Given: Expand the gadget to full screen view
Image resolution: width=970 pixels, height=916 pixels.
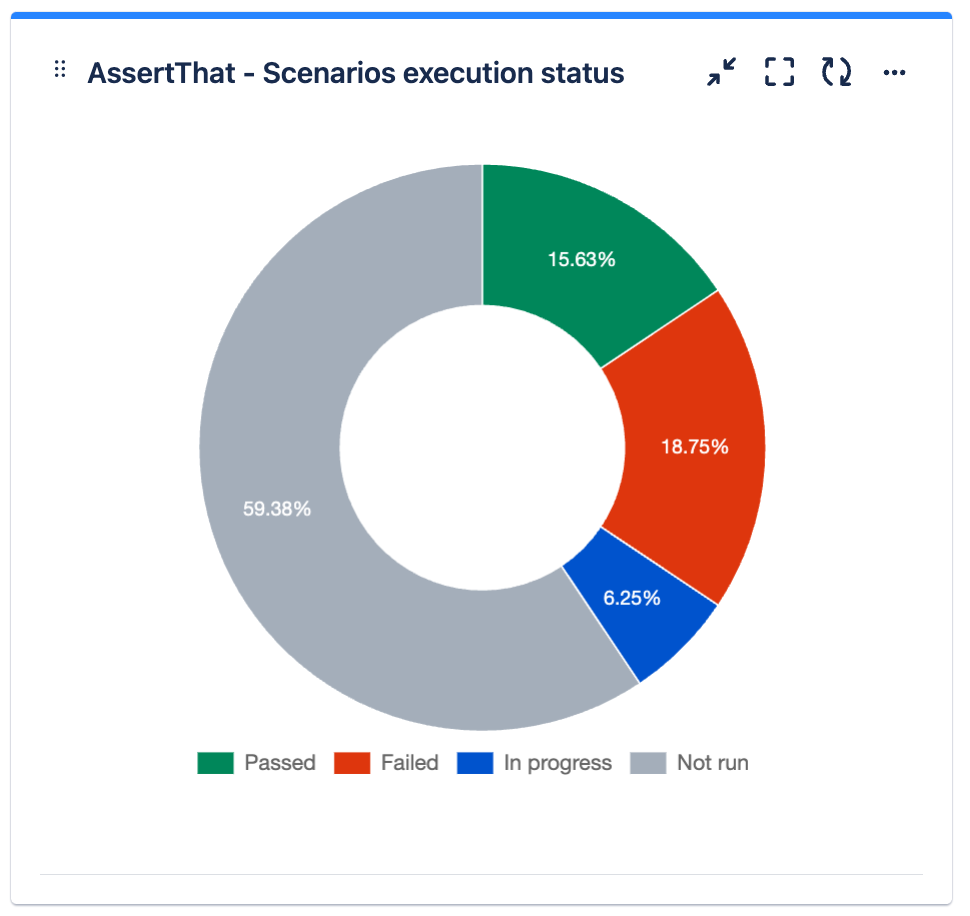Looking at the screenshot, I should tap(778, 72).
